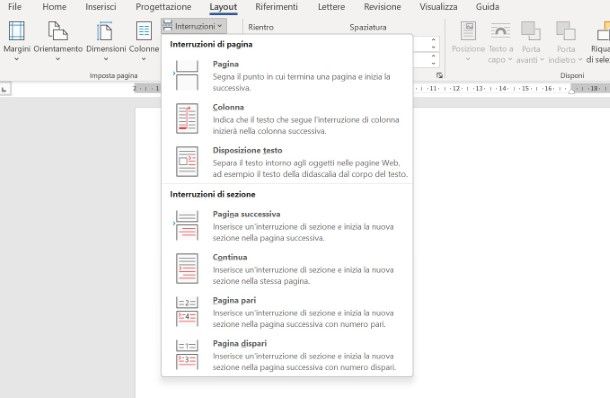Expand the Porta avanti dropdown arrow
610x398 pixels.
542,60
